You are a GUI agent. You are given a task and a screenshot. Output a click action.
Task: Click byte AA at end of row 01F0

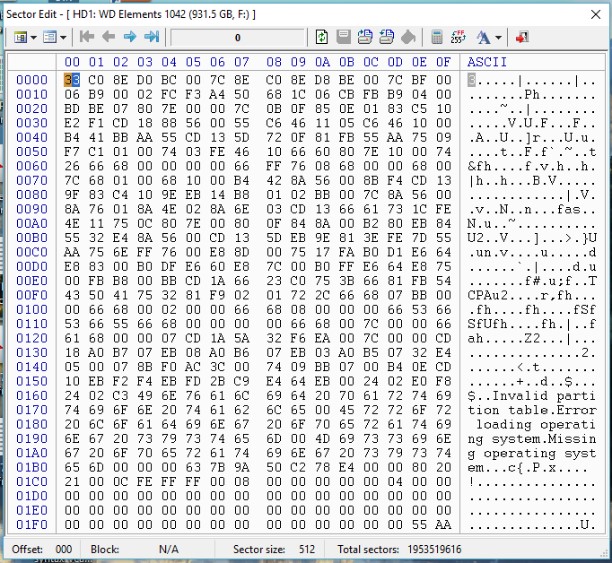coord(443,525)
